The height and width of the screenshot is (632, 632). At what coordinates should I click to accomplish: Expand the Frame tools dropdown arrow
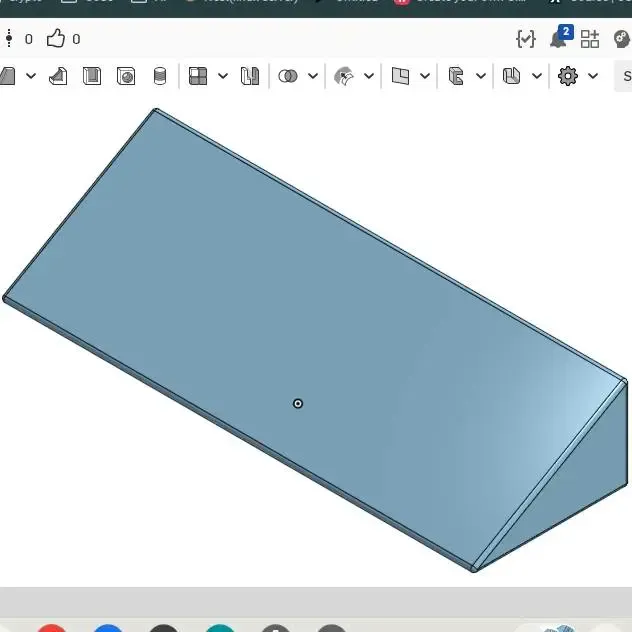(x=480, y=76)
